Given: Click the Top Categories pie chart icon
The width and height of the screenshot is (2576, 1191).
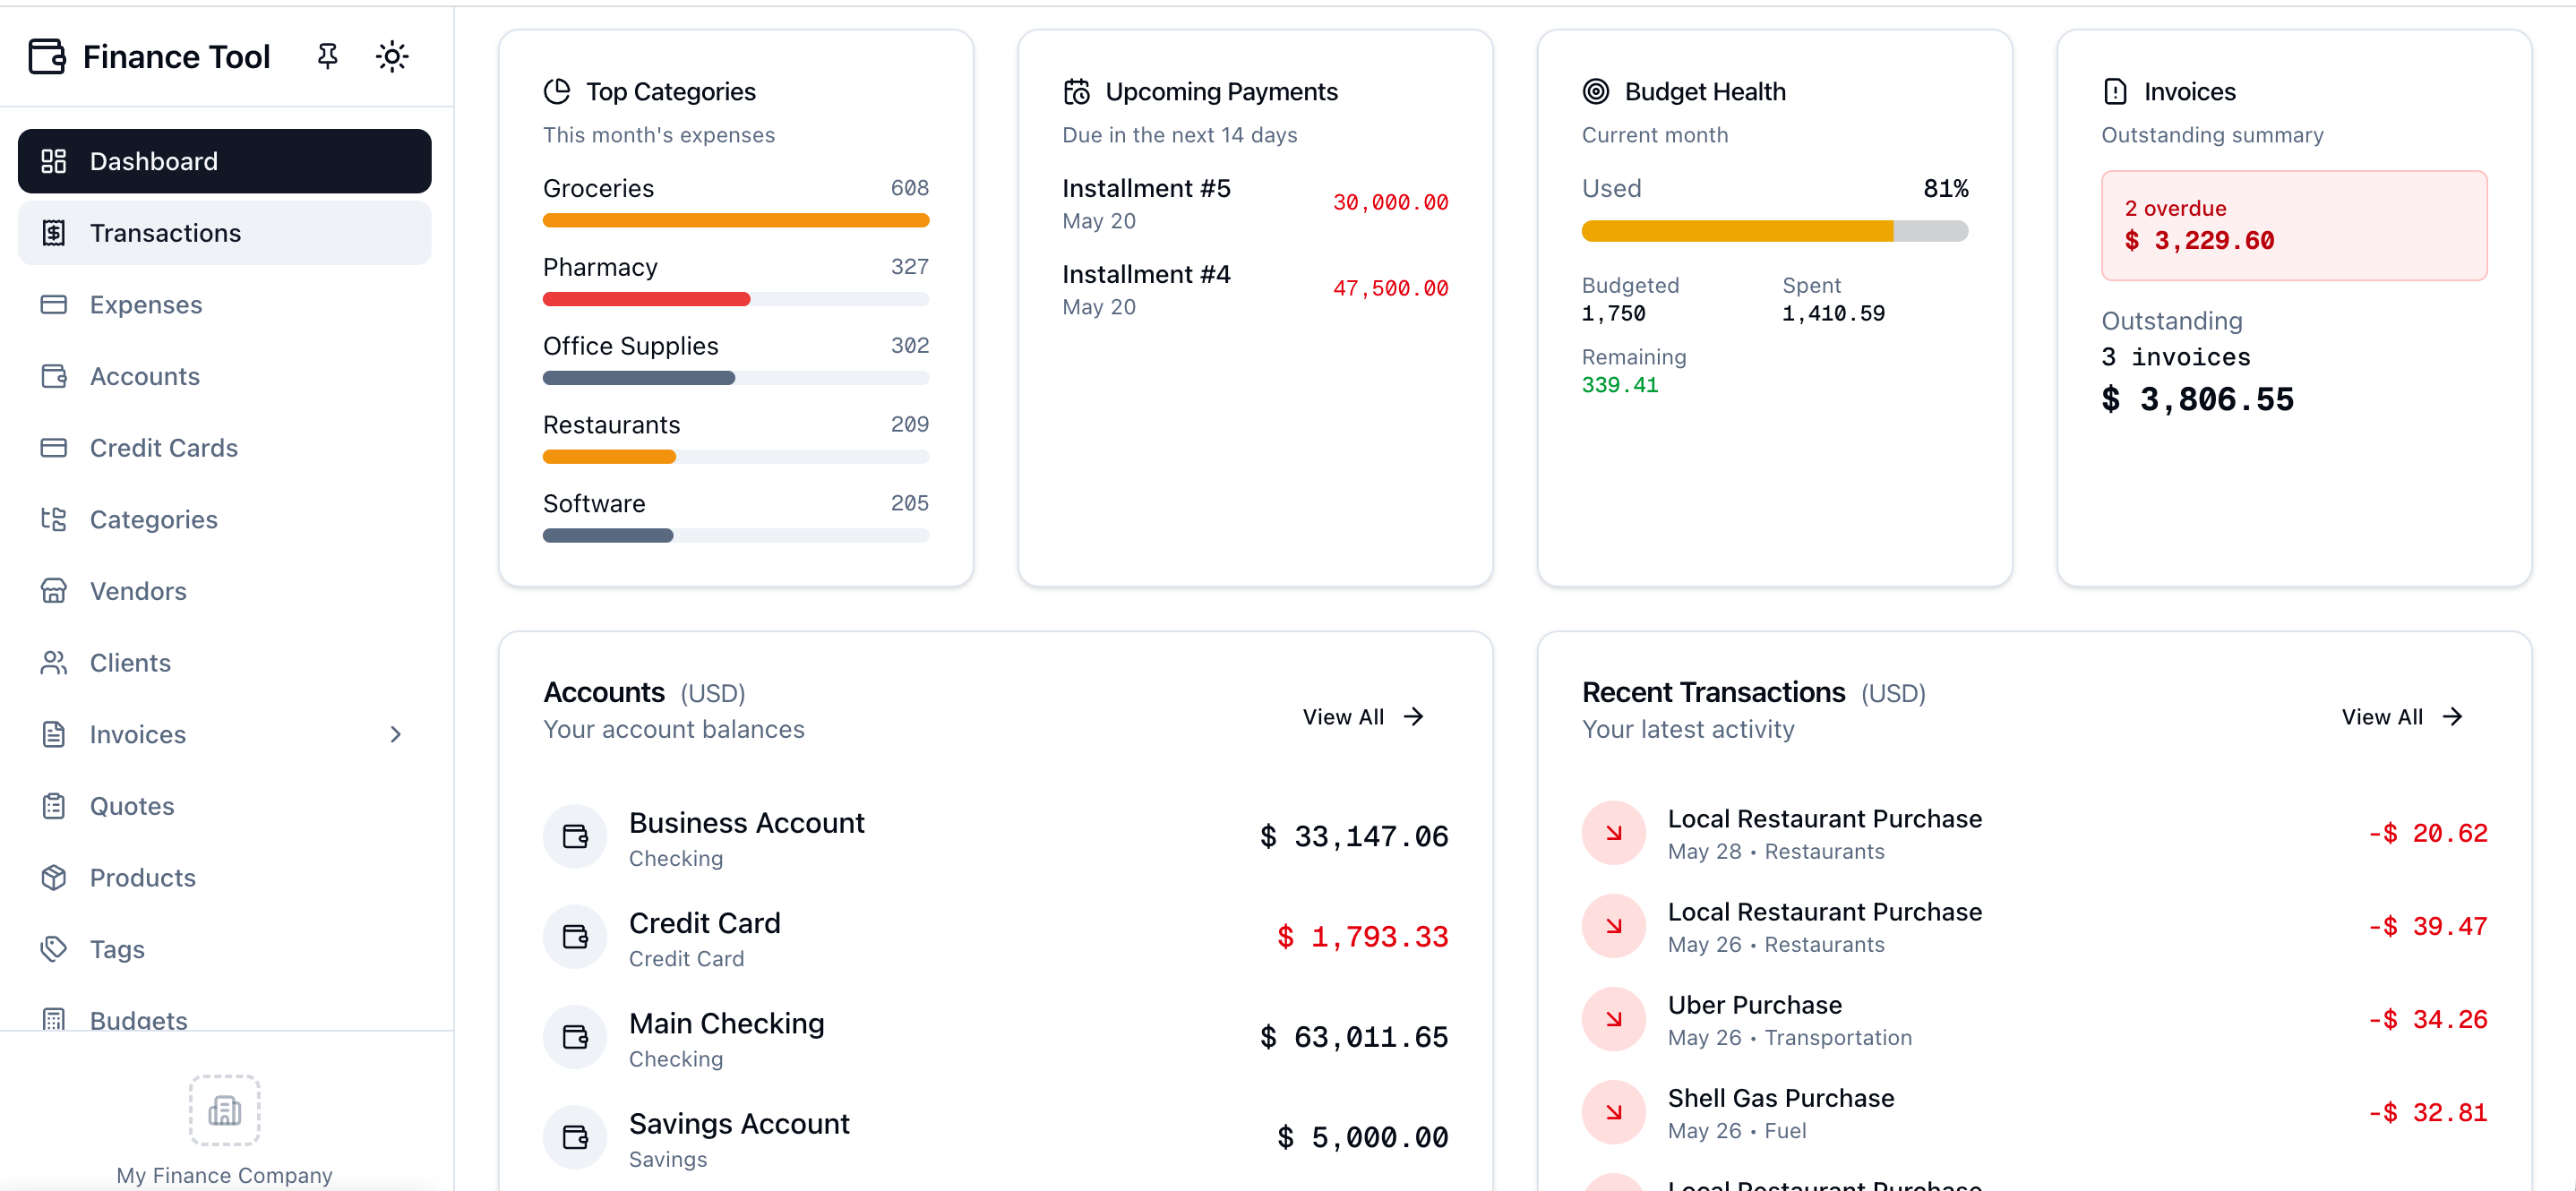Looking at the screenshot, I should click(557, 91).
